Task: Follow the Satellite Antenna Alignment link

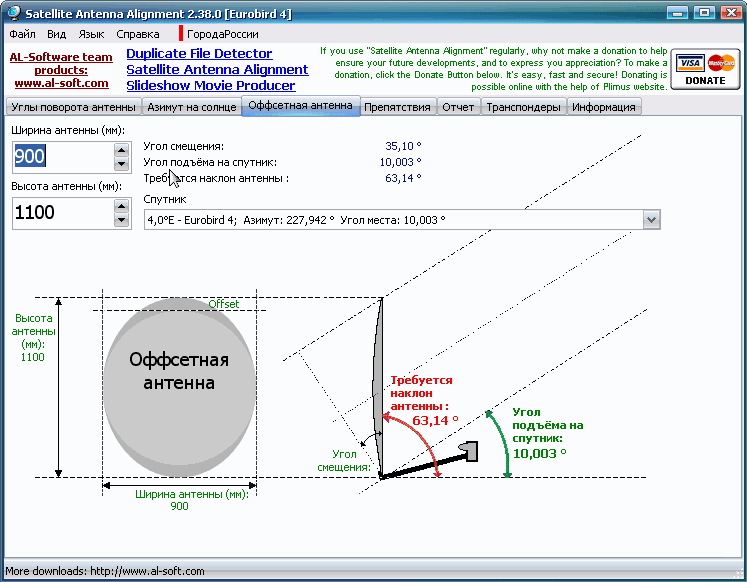Action: (x=217, y=70)
